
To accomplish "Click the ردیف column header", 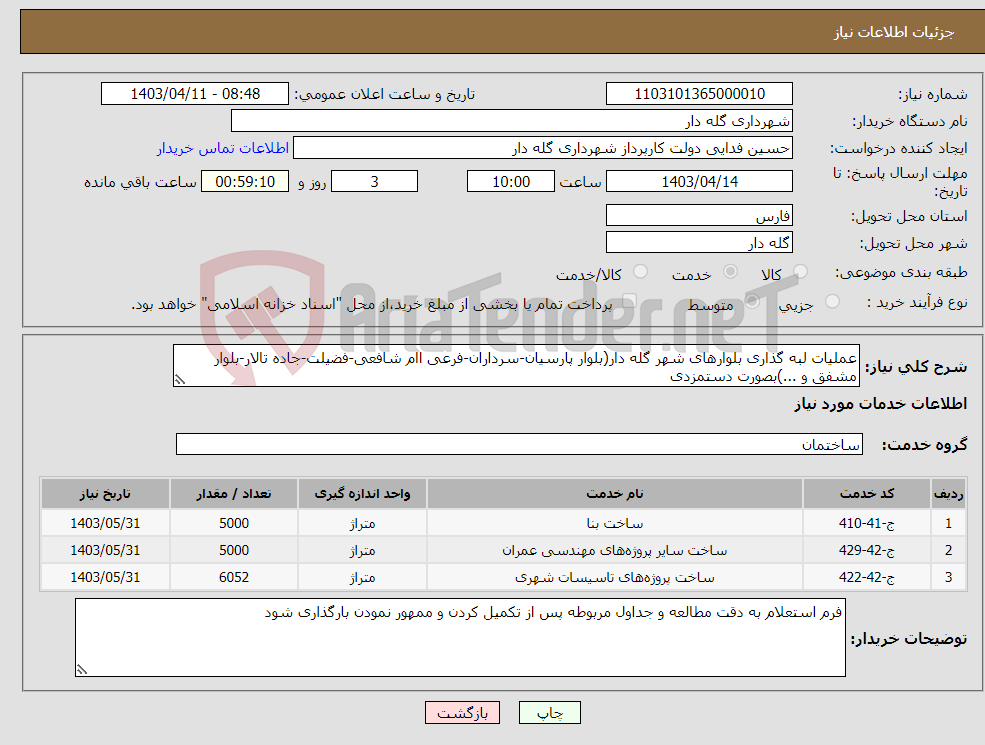I will pos(948,494).
